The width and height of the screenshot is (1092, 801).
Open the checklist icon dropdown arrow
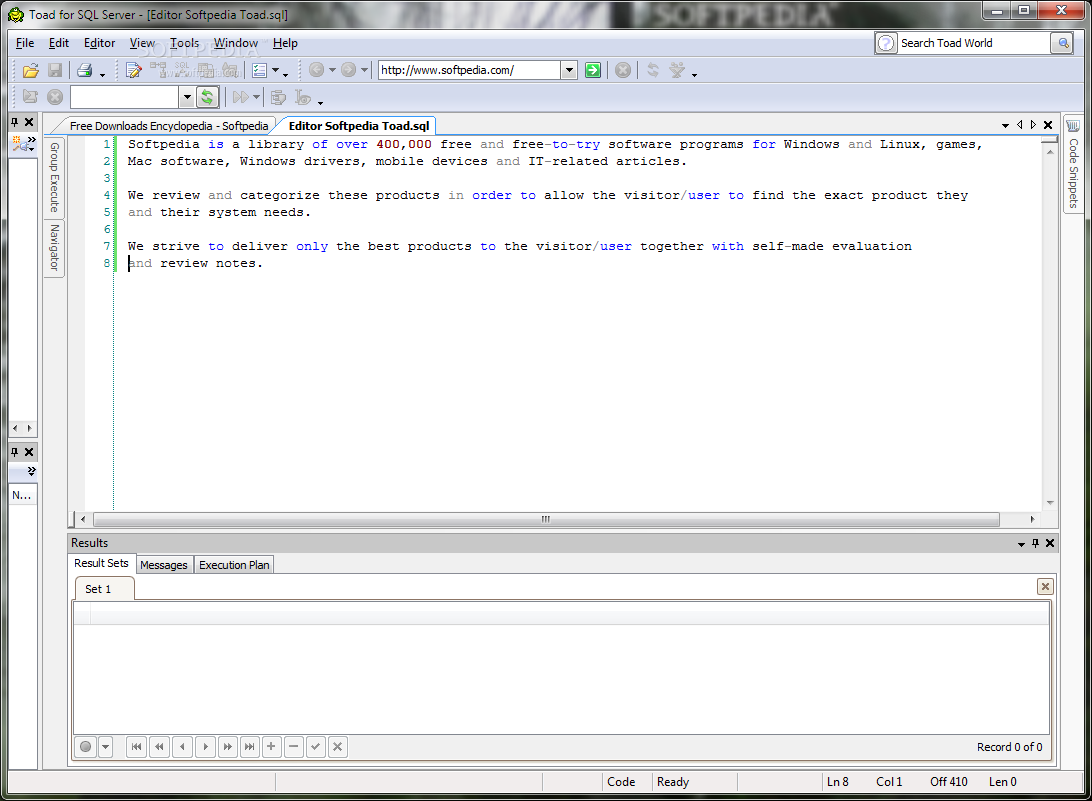click(275, 70)
